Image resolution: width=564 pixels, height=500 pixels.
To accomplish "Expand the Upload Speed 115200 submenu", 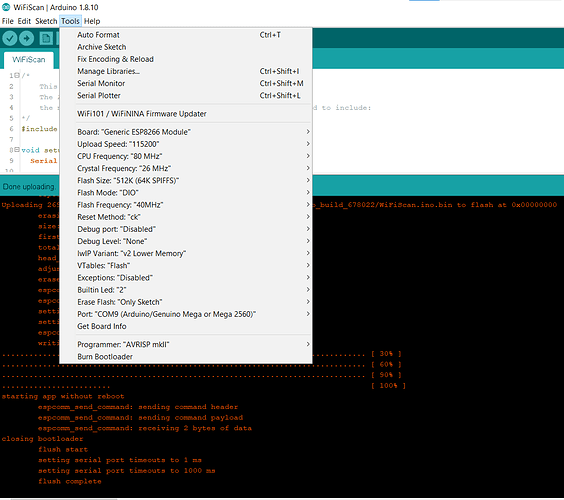I will pyautogui.click(x=194, y=144).
